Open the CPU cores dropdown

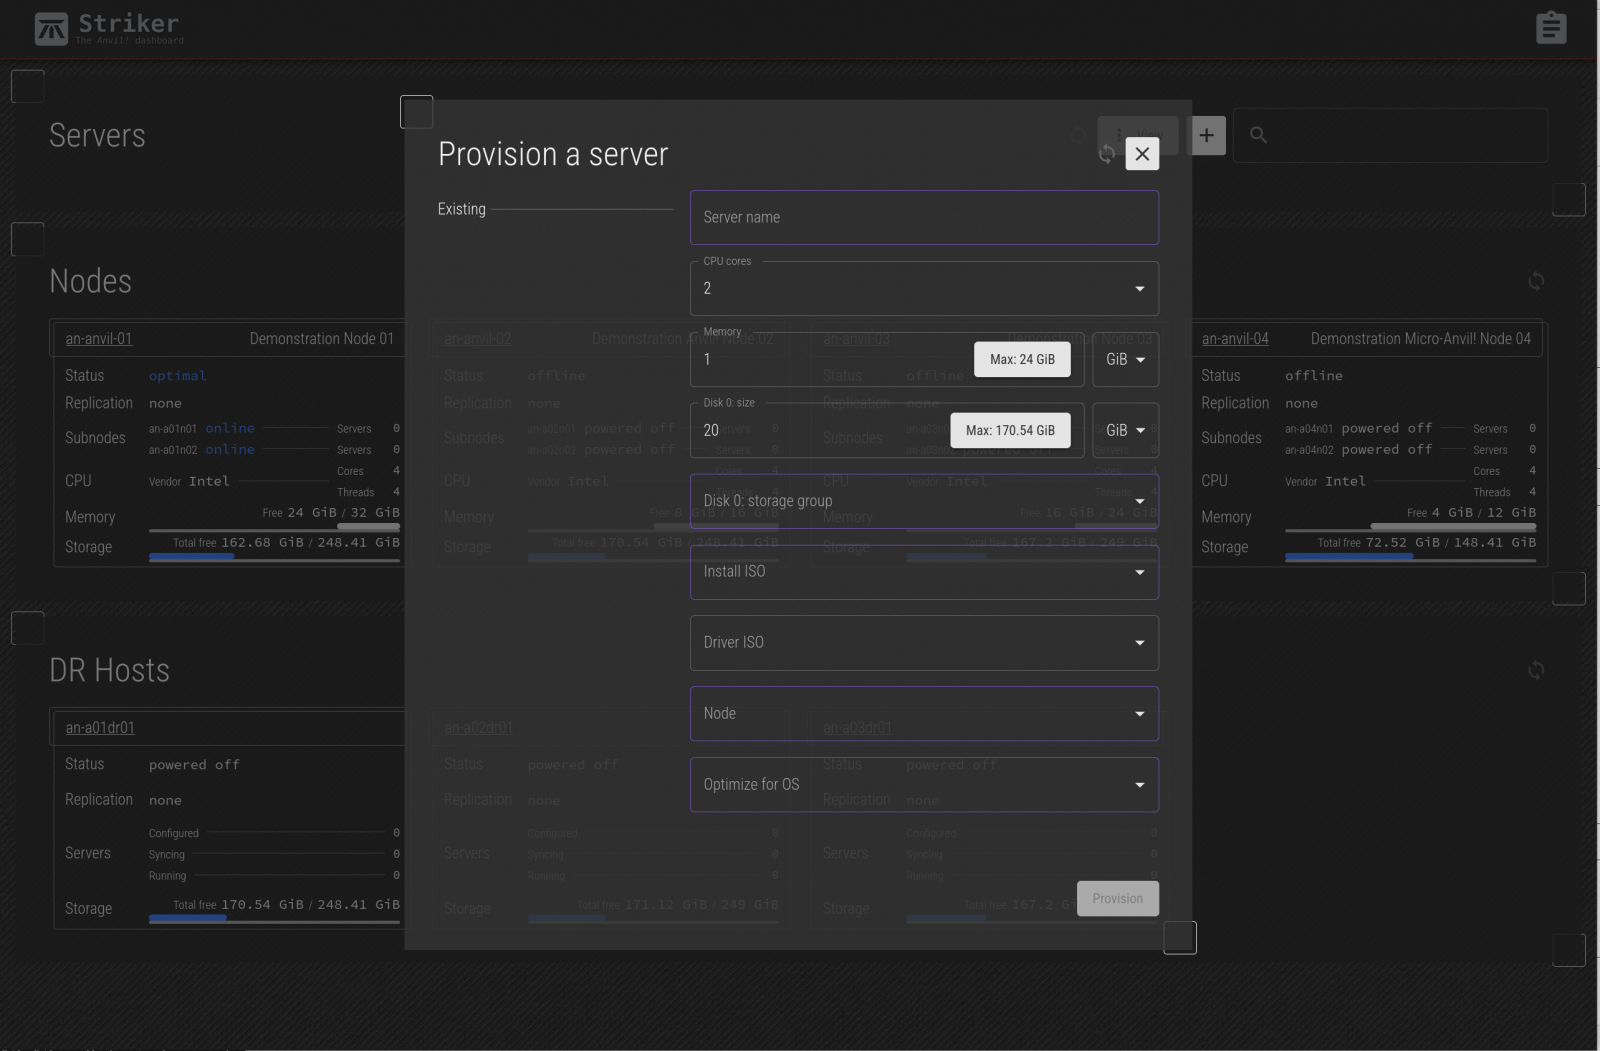pyautogui.click(x=924, y=289)
